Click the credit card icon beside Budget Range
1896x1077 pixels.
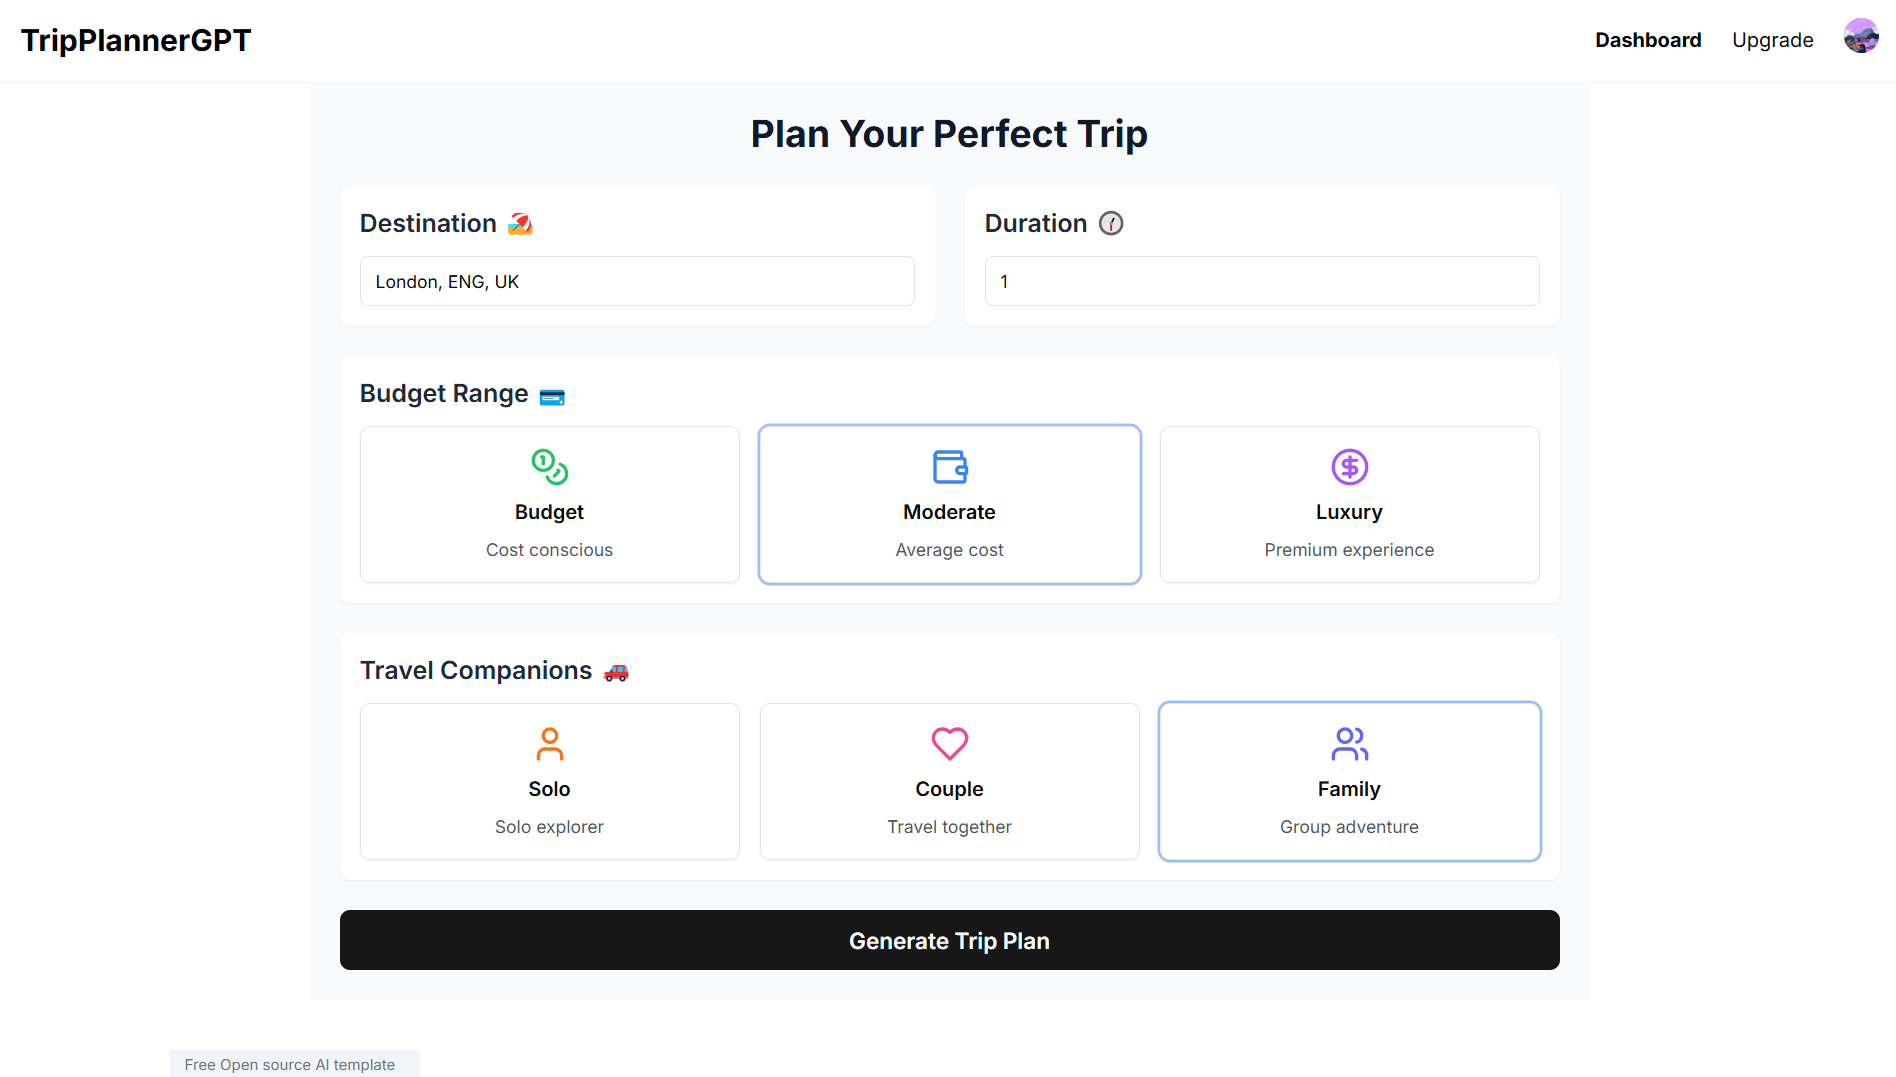[x=552, y=397]
